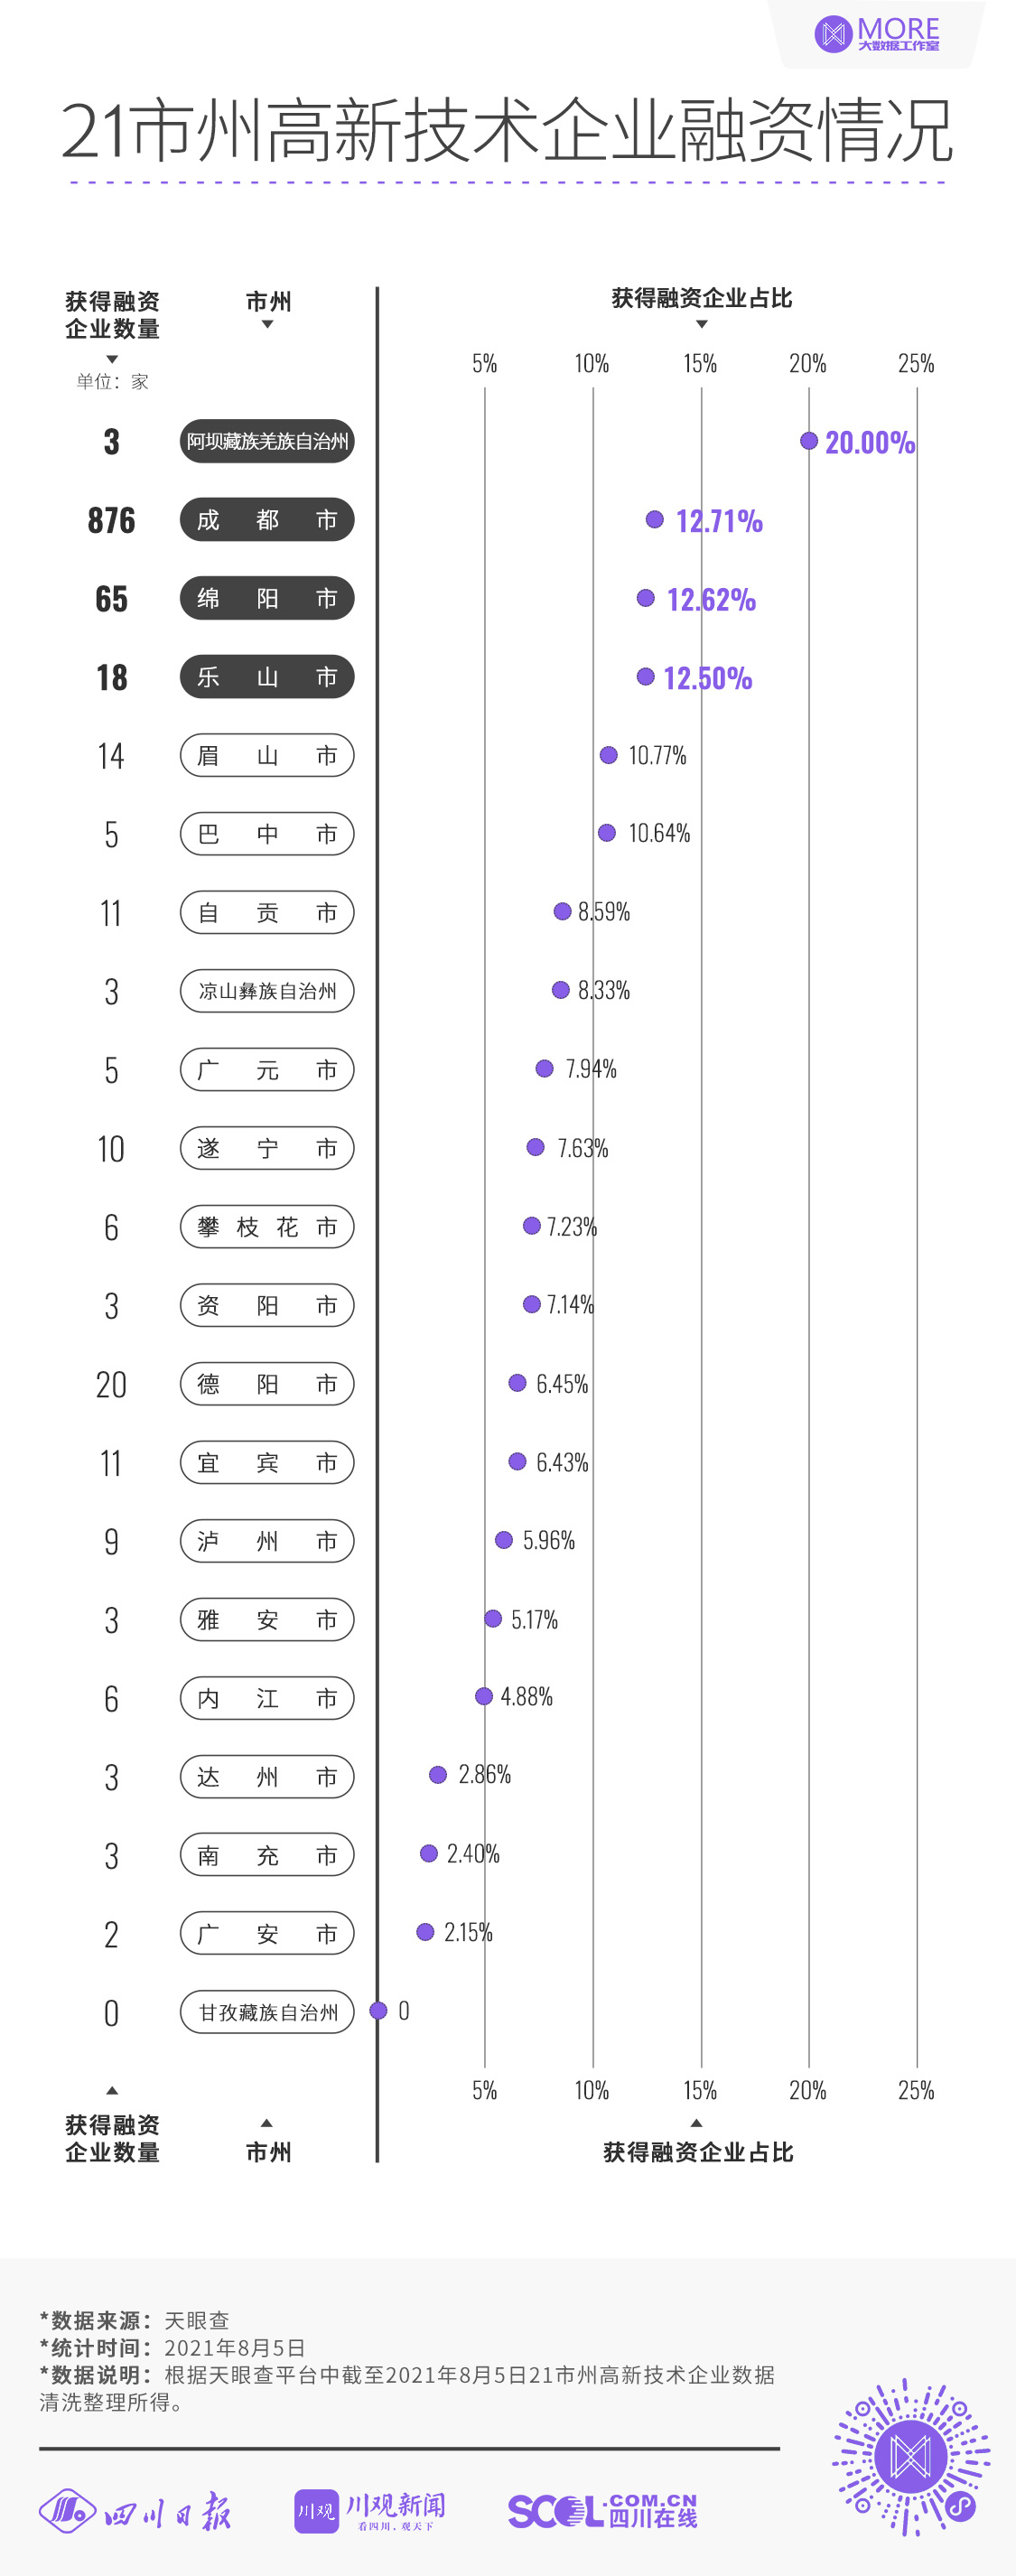
Task: Select the 成都市 dark pill label
Action: tap(267, 520)
